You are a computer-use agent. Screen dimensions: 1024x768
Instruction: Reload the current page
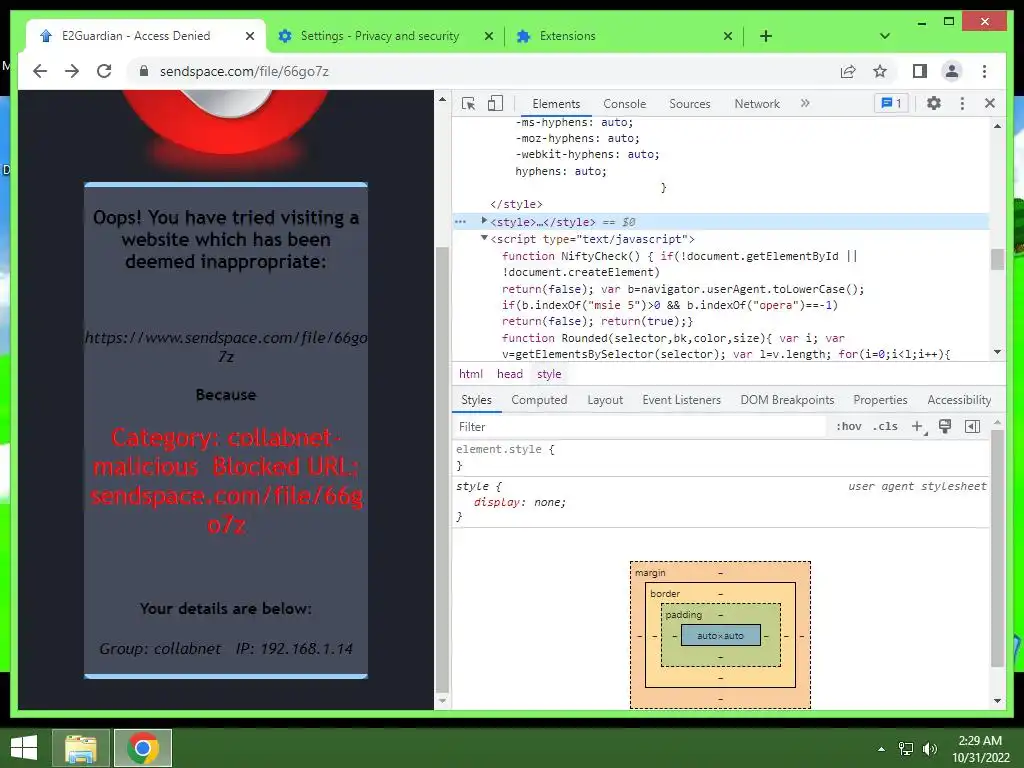[x=104, y=71]
